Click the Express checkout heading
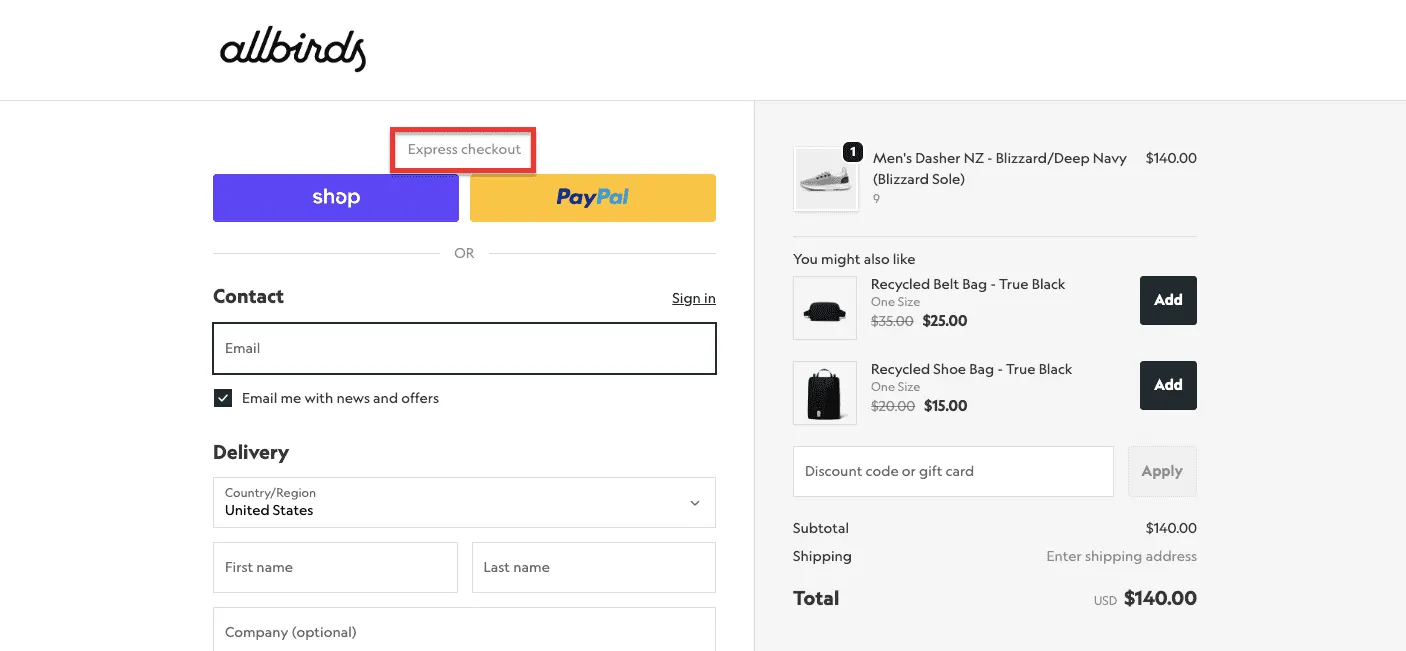 tap(462, 149)
